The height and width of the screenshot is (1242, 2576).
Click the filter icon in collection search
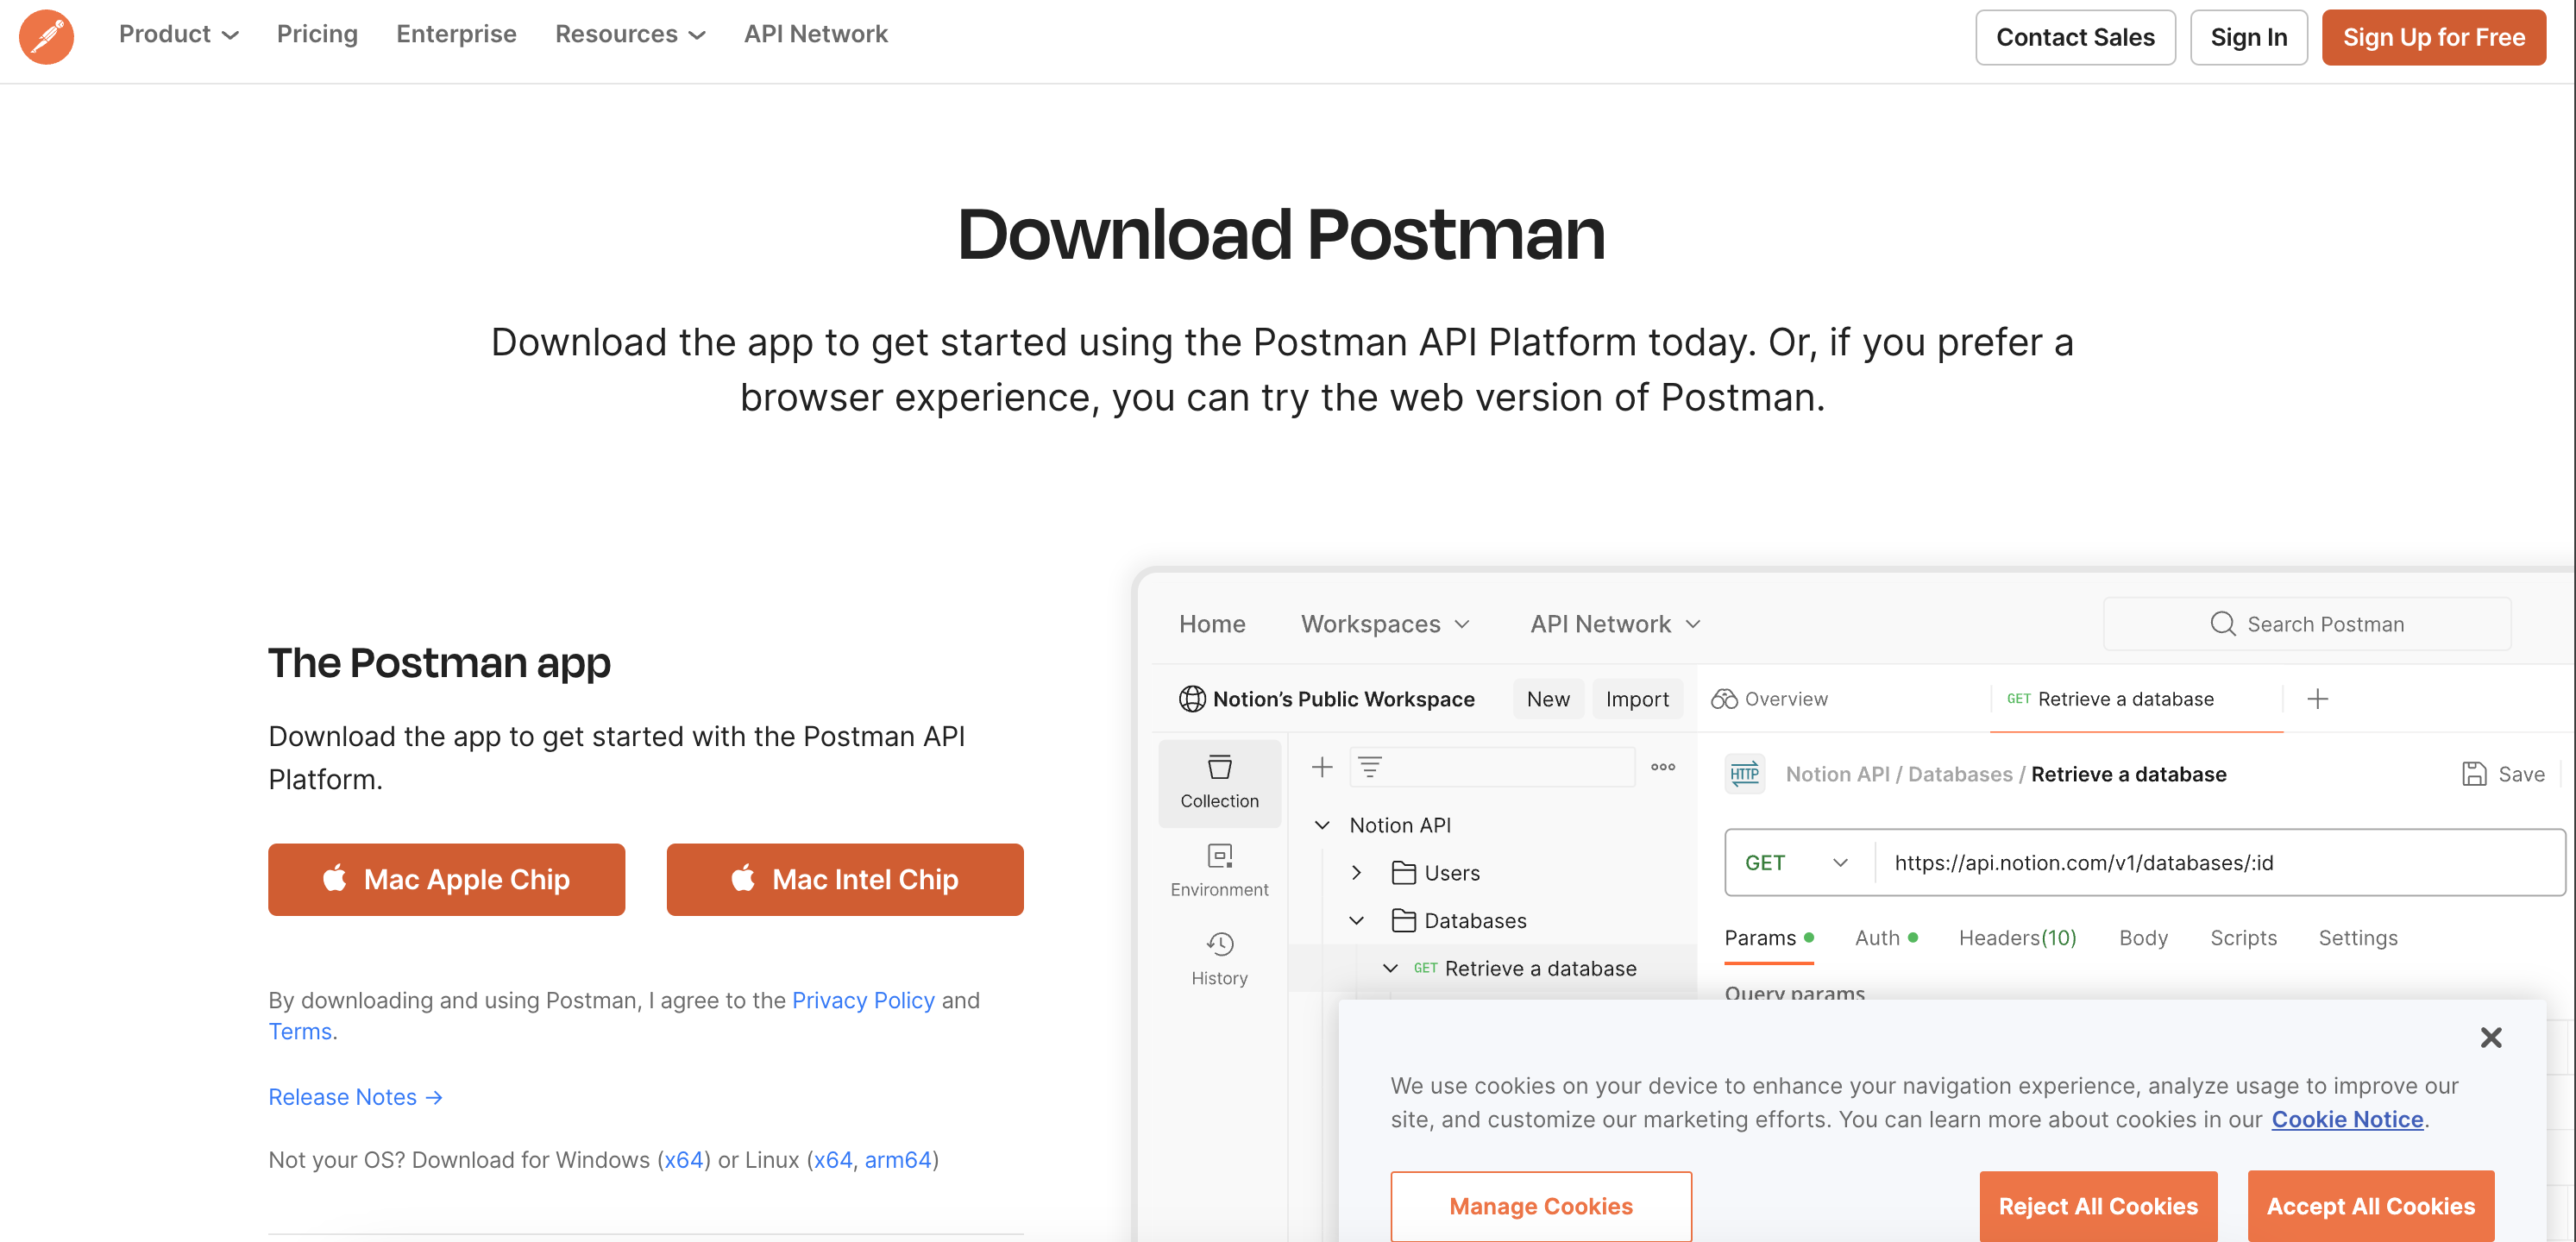(x=1369, y=767)
